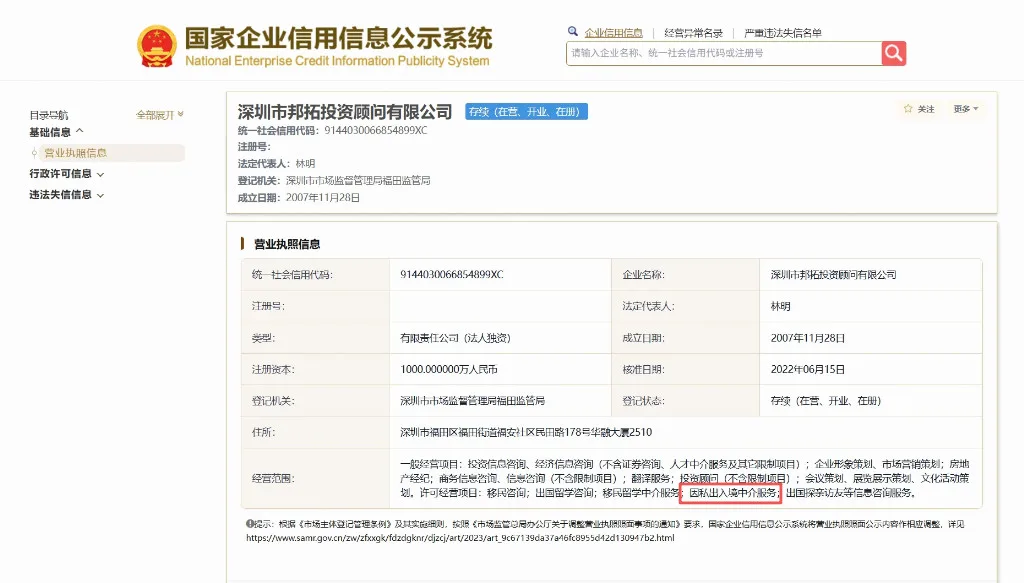Collapse the 基础信息 section

56,132
